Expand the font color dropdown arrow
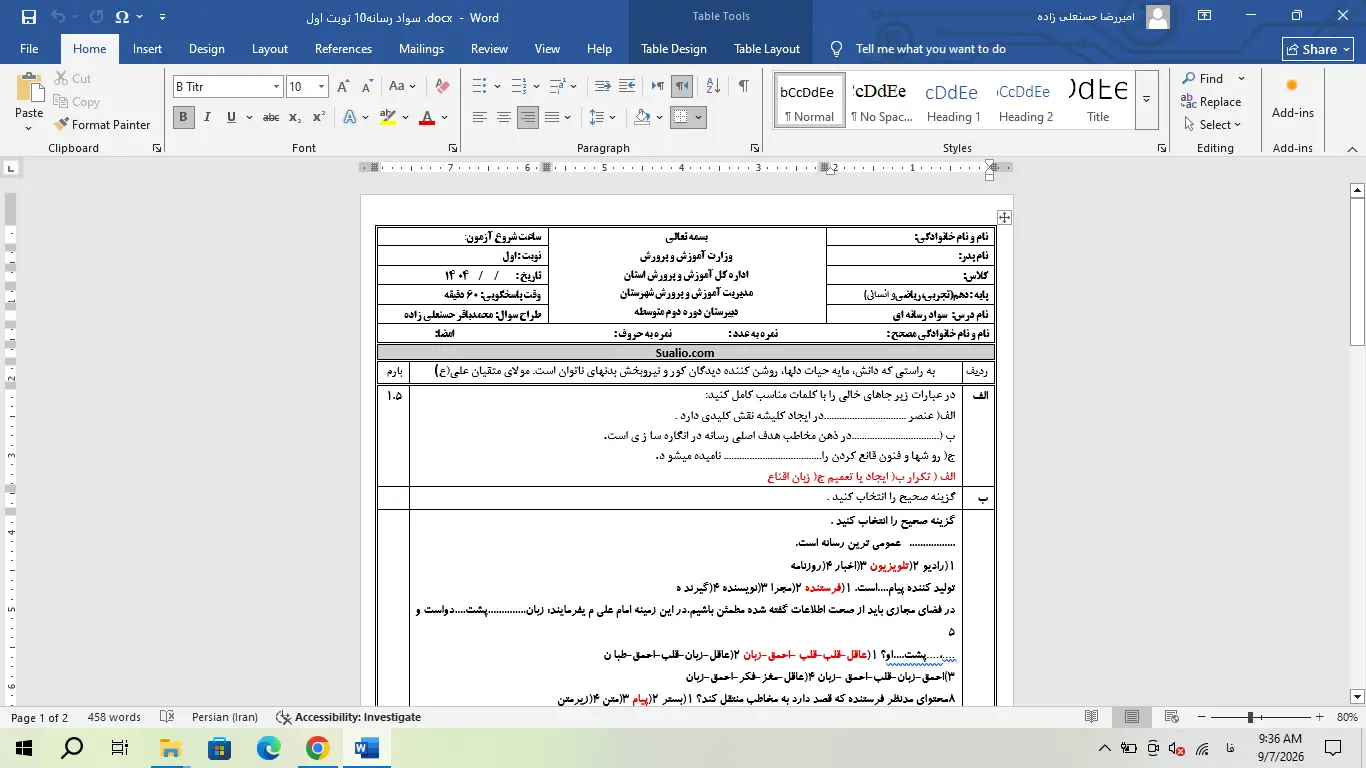This screenshot has width=1366, height=768. 445,117
